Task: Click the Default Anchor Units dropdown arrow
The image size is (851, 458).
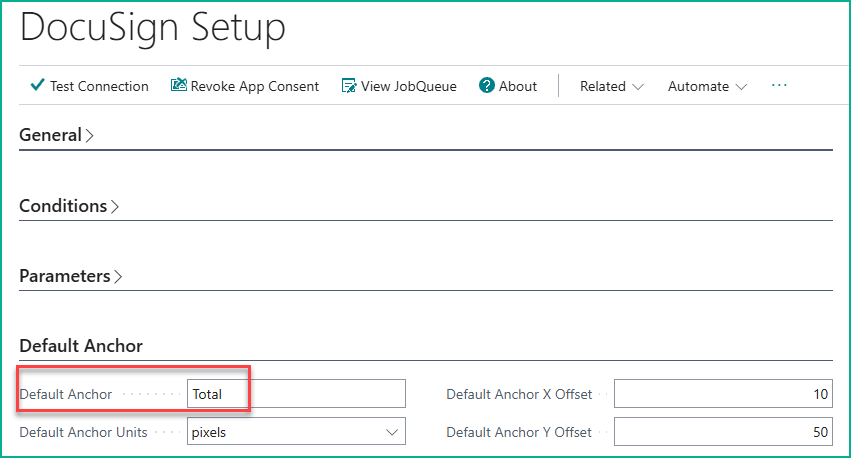Action: pos(392,432)
